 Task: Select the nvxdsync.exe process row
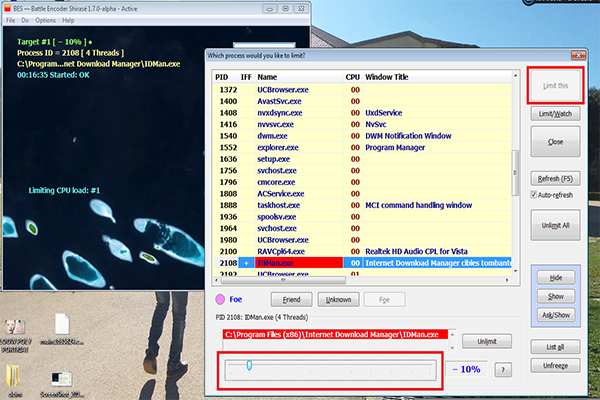(362, 113)
